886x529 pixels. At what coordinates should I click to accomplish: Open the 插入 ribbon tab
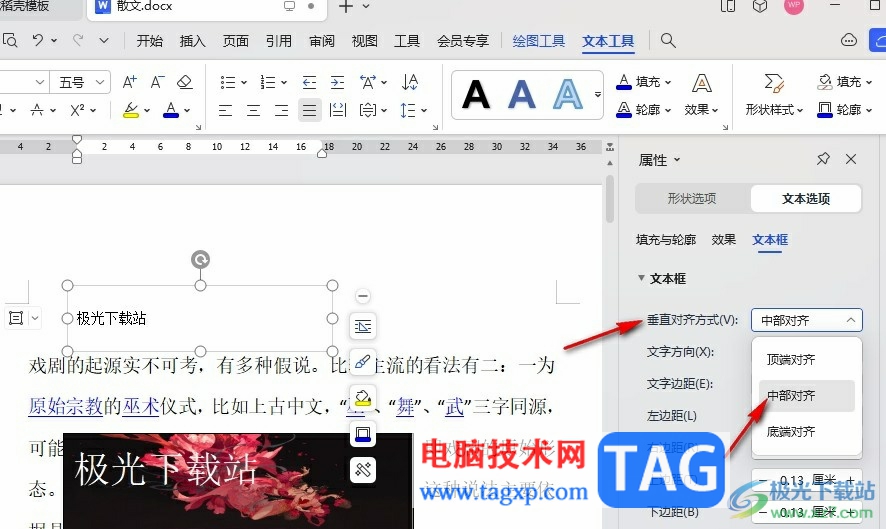click(x=193, y=41)
